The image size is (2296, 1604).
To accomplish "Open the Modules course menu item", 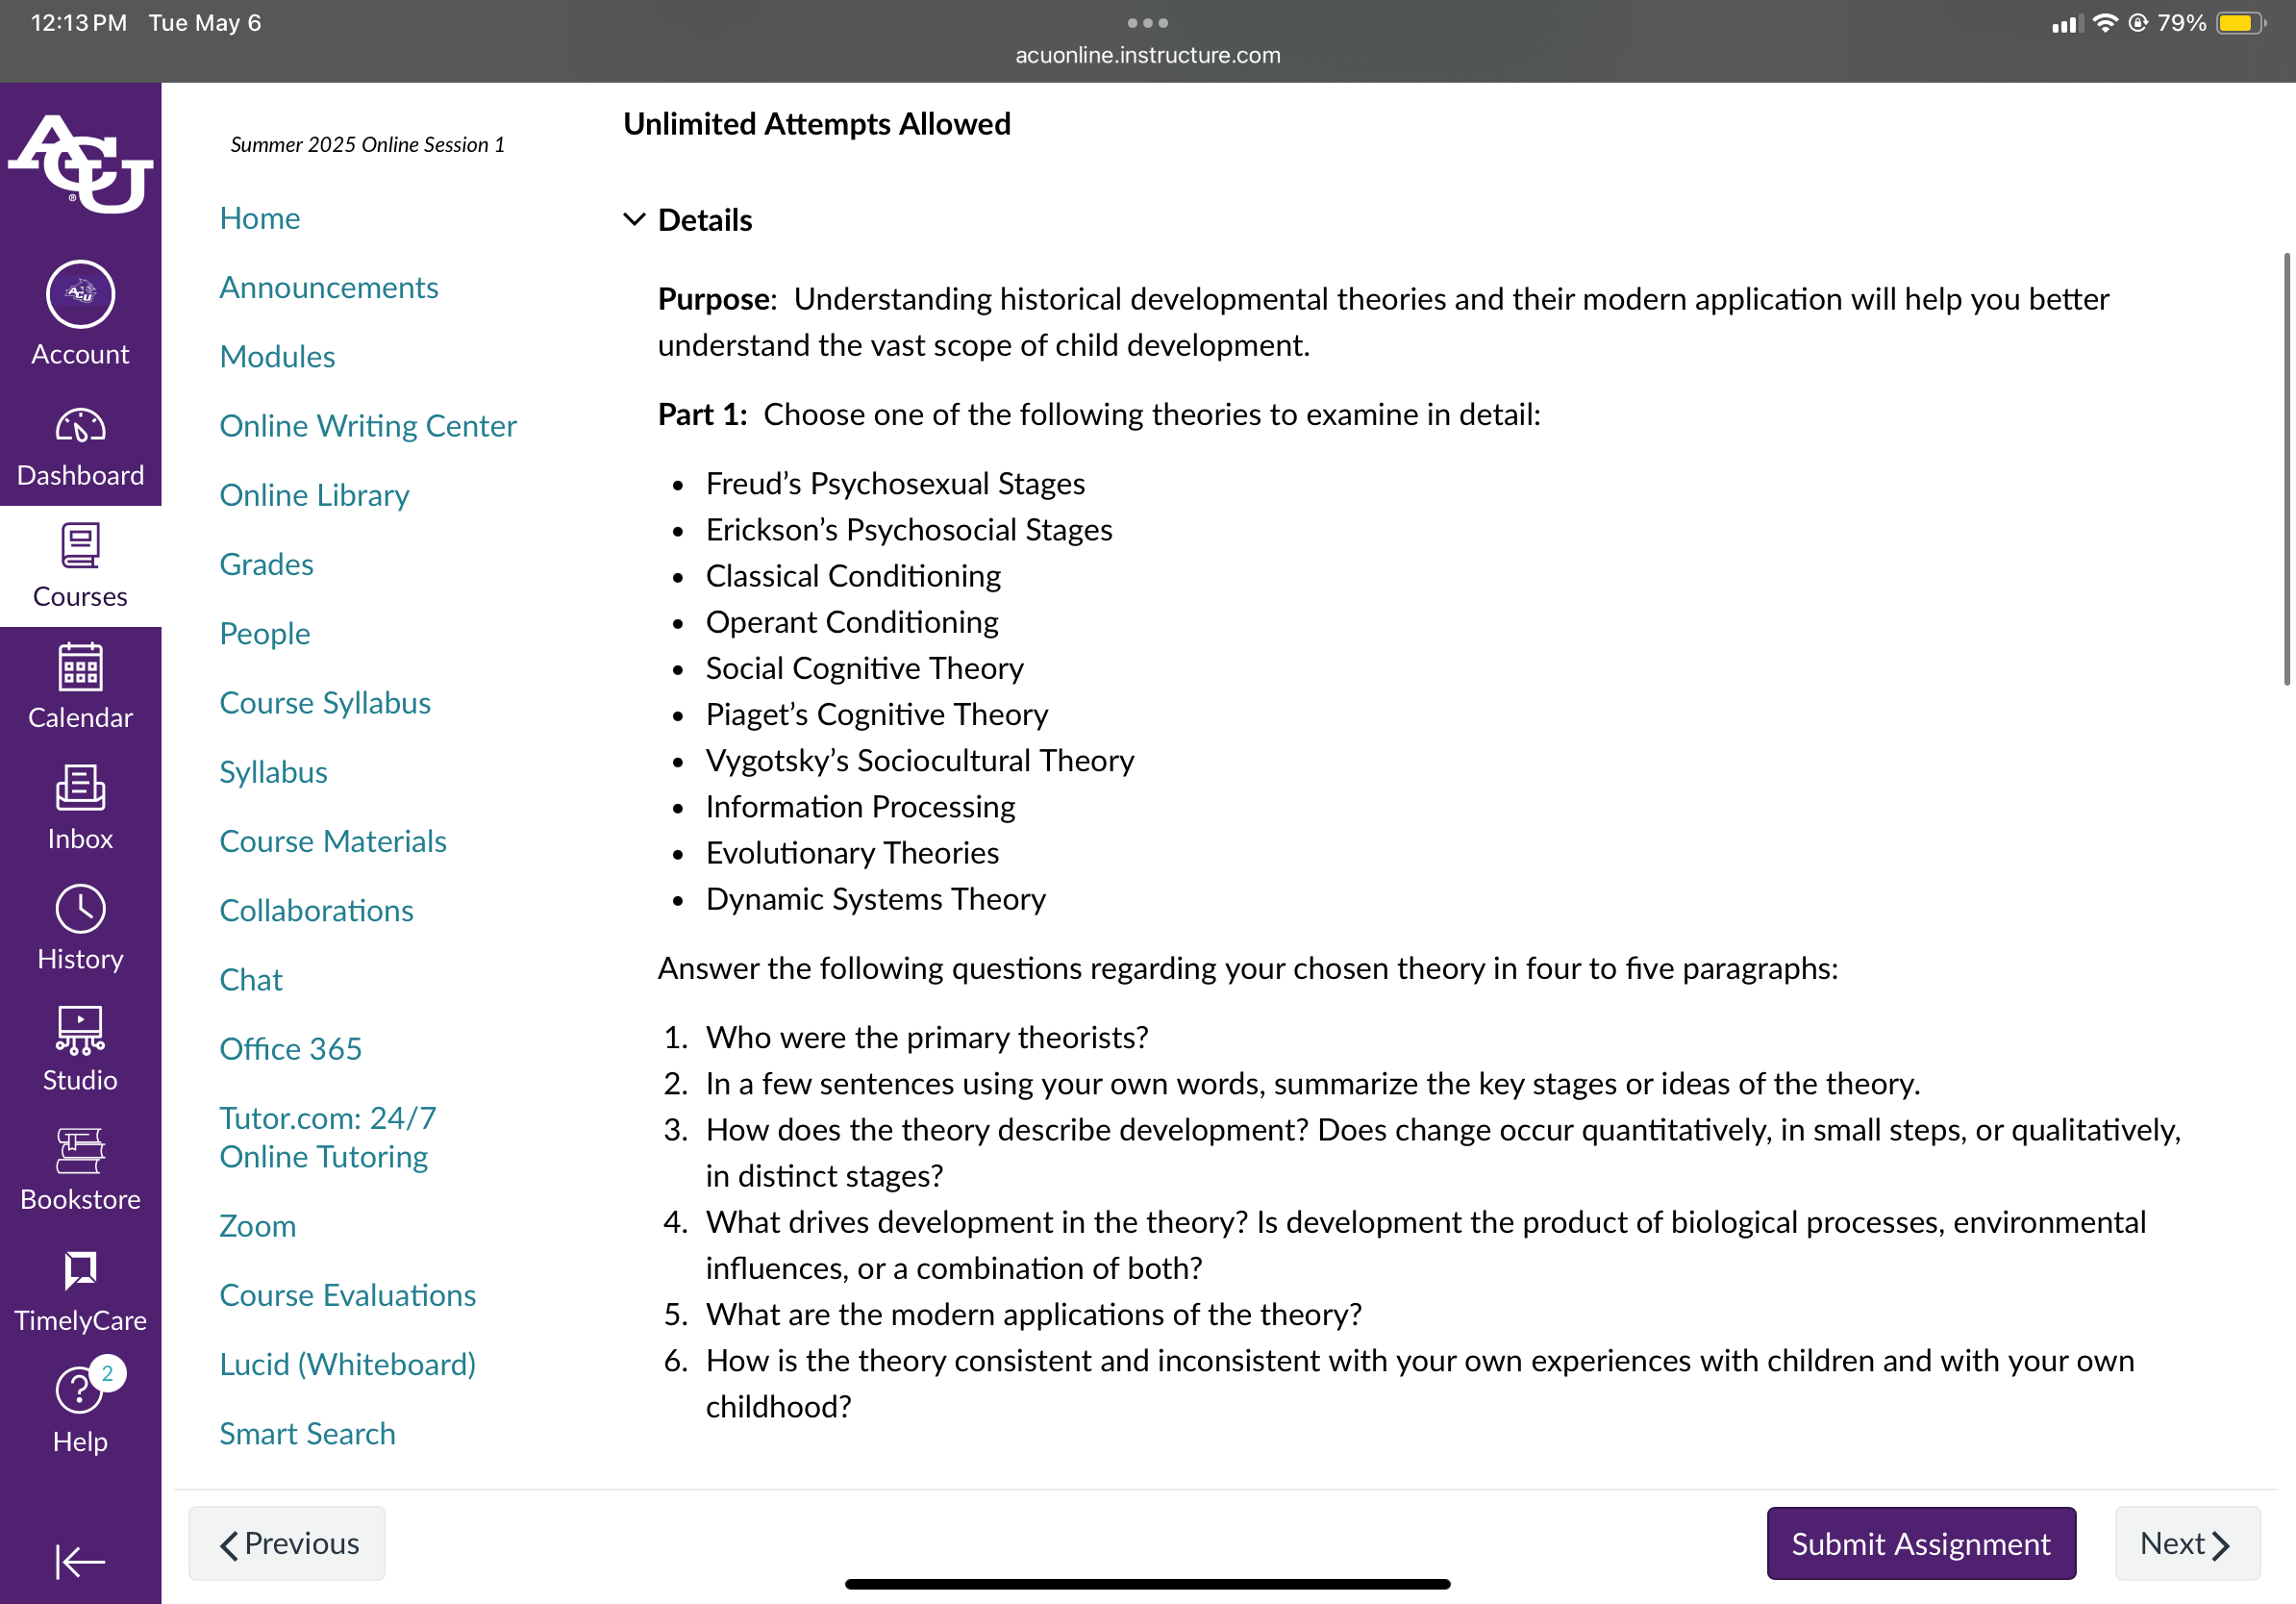I will (x=277, y=357).
